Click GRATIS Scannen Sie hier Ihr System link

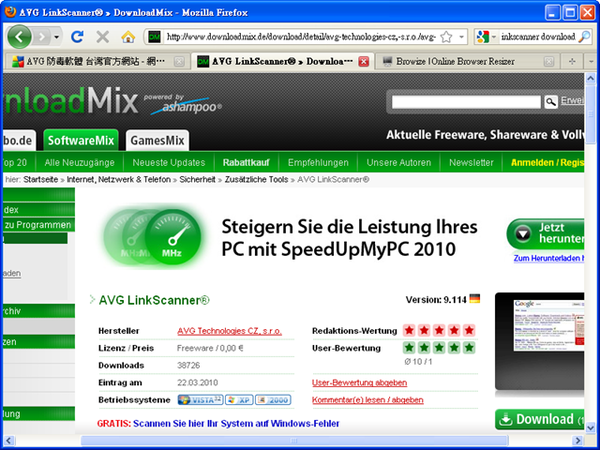218,424
